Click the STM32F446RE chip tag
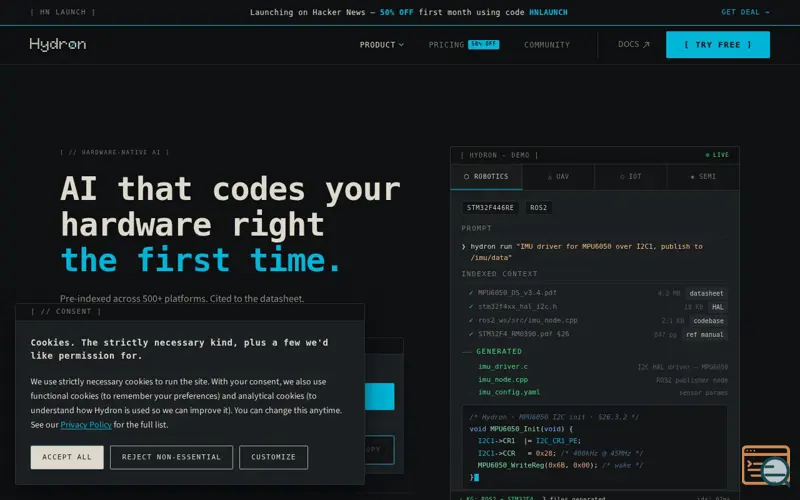Viewport: 800px width, 500px height. (490, 208)
